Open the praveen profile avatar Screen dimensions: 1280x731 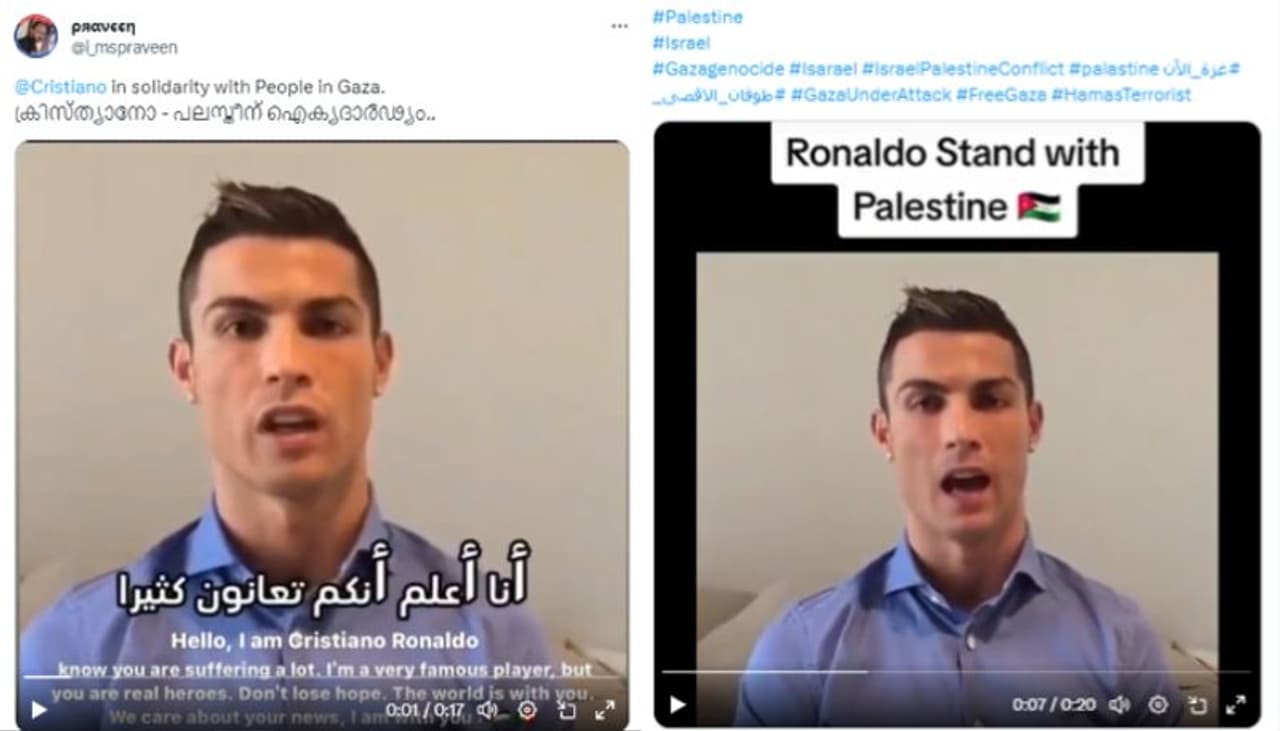[35, 36]
